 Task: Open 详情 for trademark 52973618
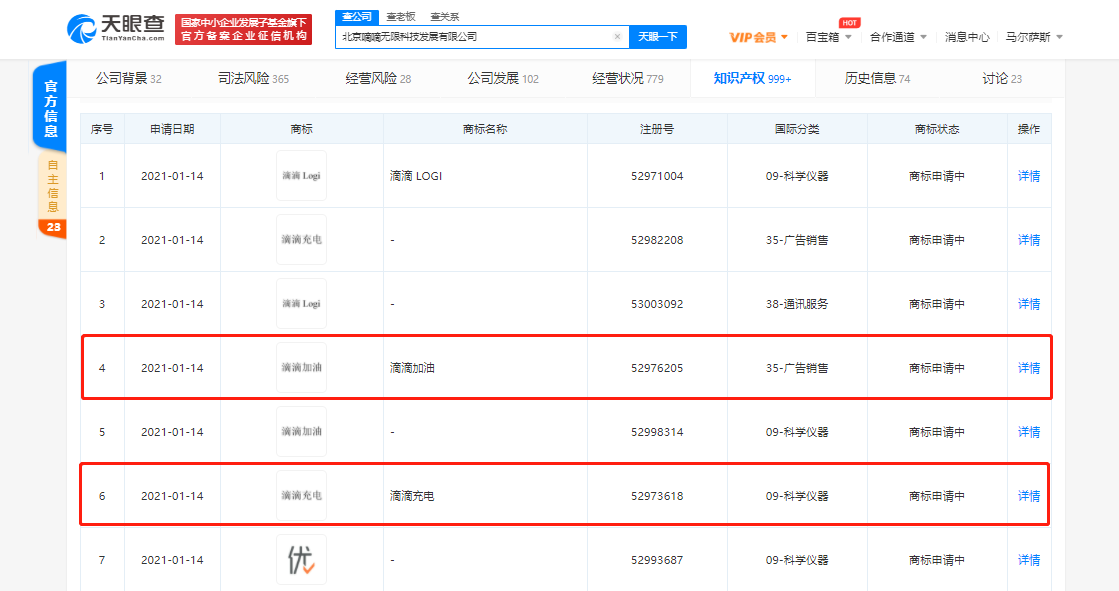[1028, 496]
